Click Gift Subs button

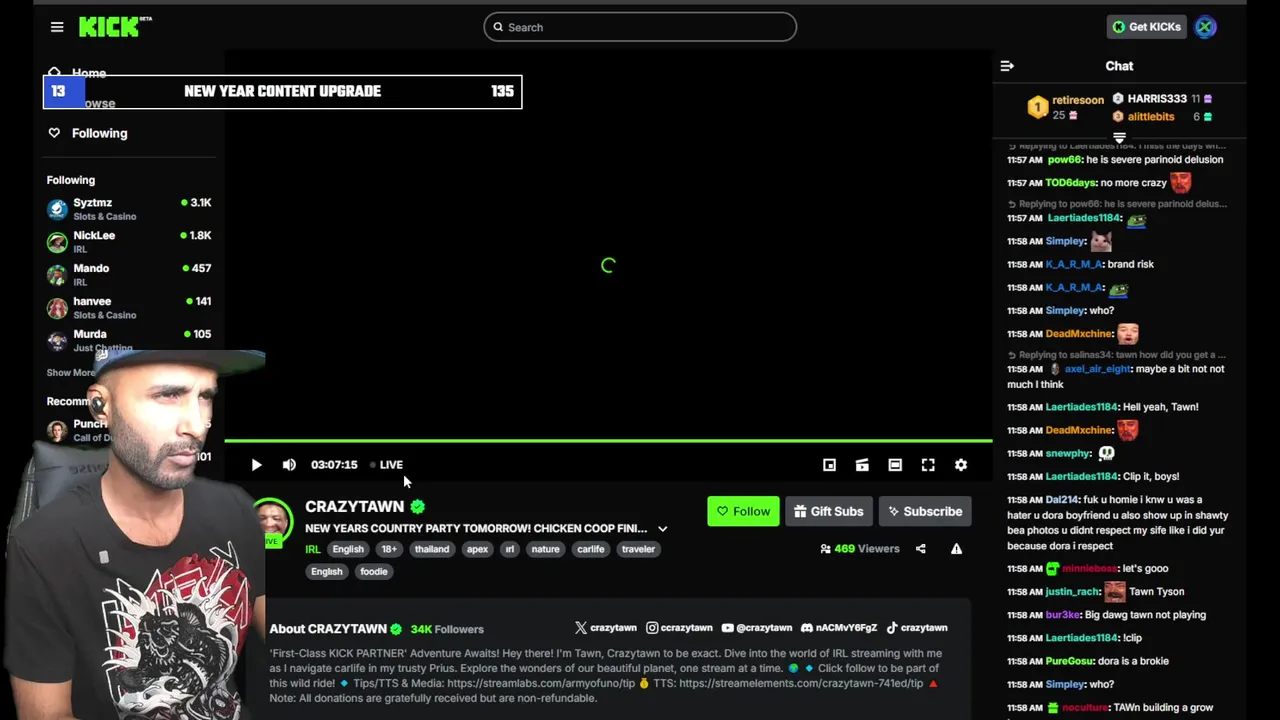pos(829,511)
